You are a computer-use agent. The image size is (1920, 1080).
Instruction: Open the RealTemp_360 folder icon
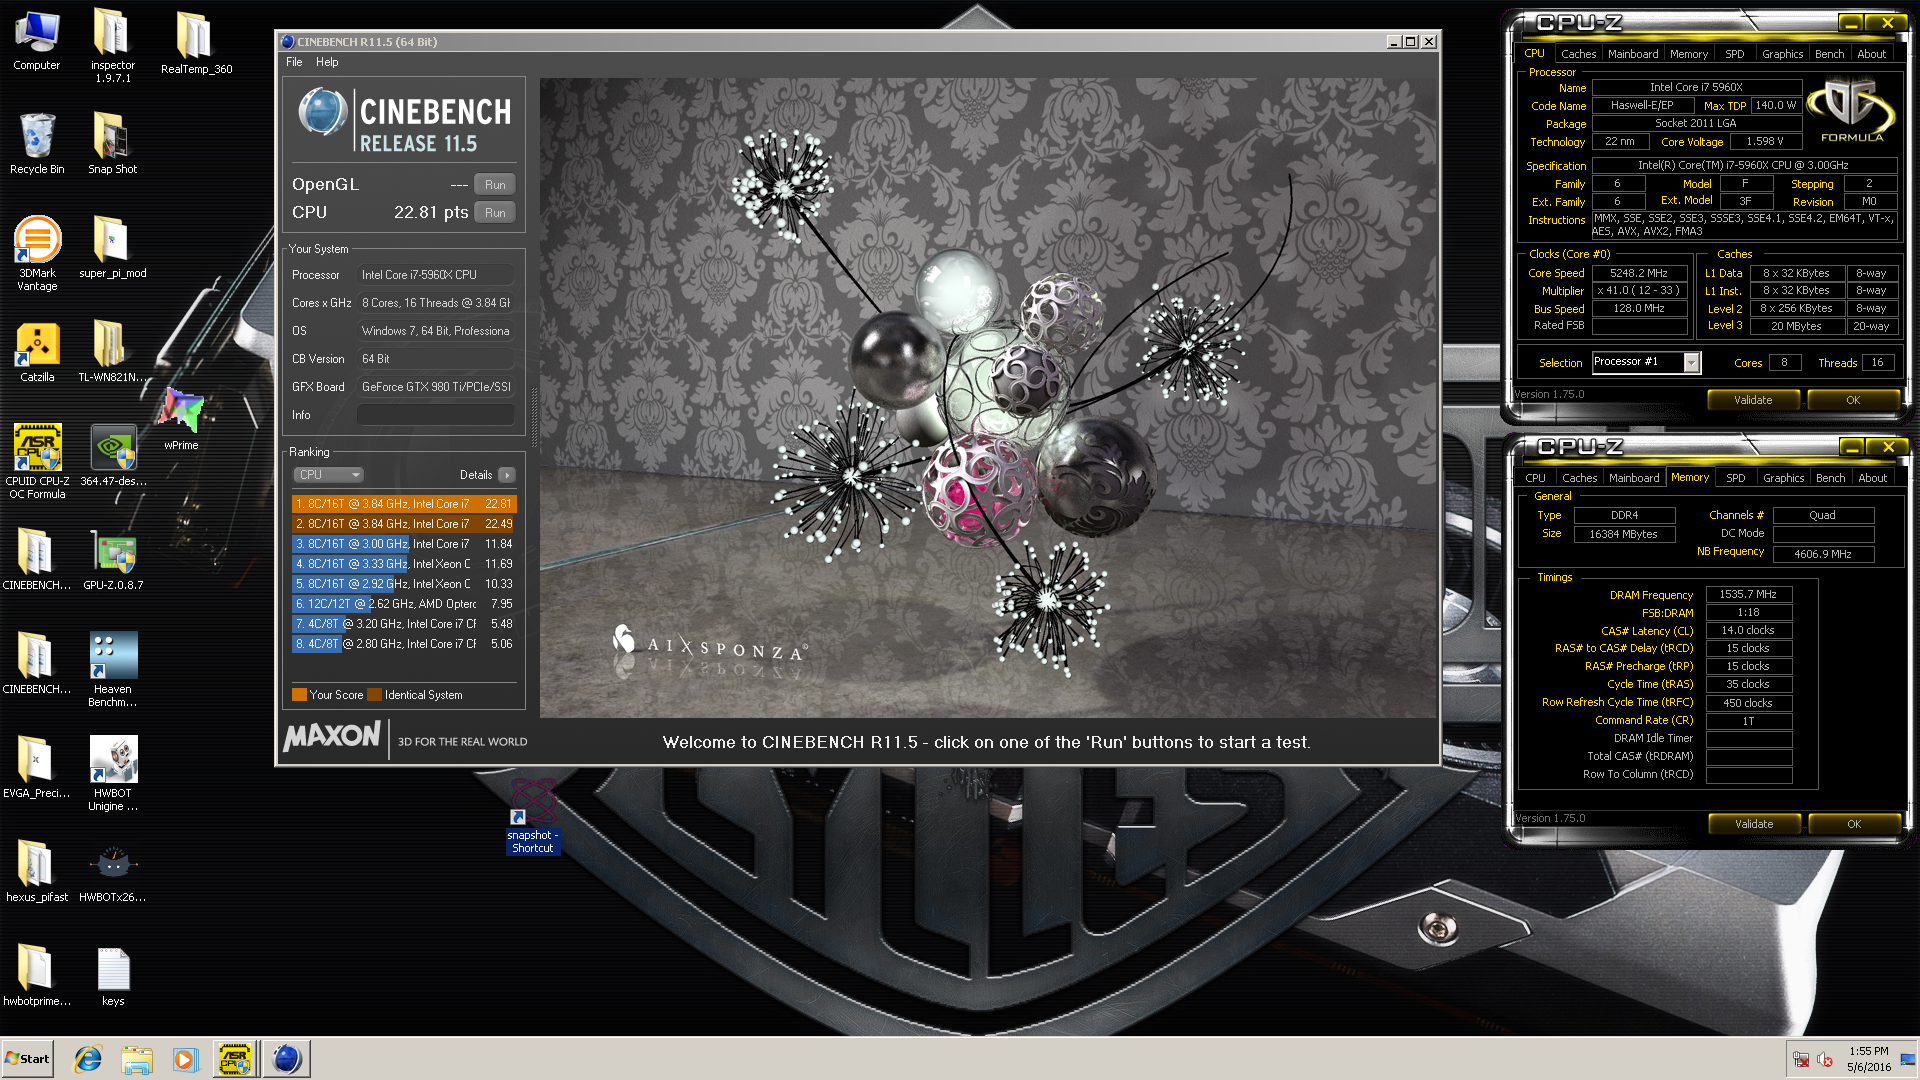[196, 44]
